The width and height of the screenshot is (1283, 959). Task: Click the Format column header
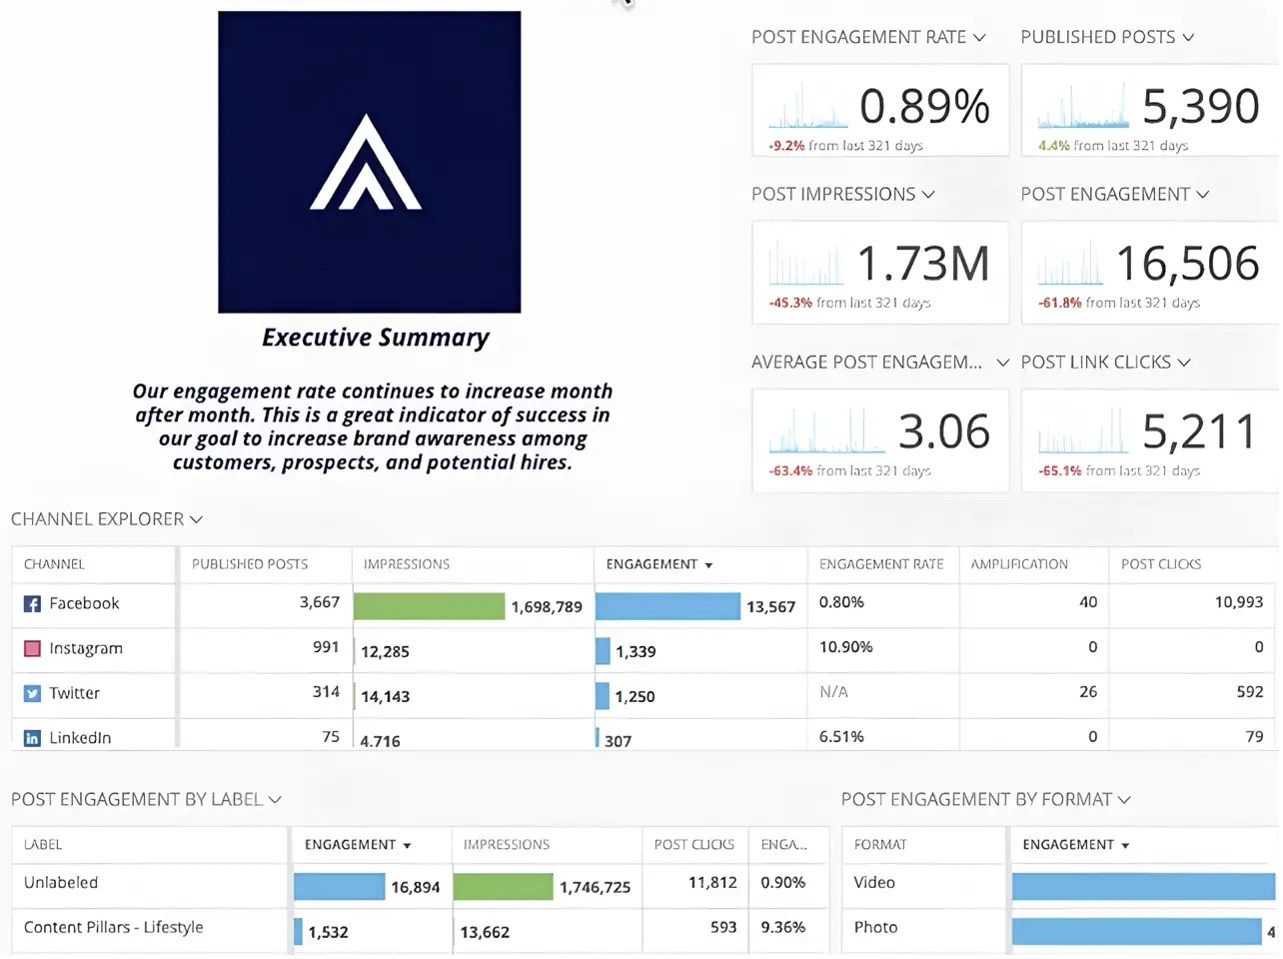(x=881, y=846)
